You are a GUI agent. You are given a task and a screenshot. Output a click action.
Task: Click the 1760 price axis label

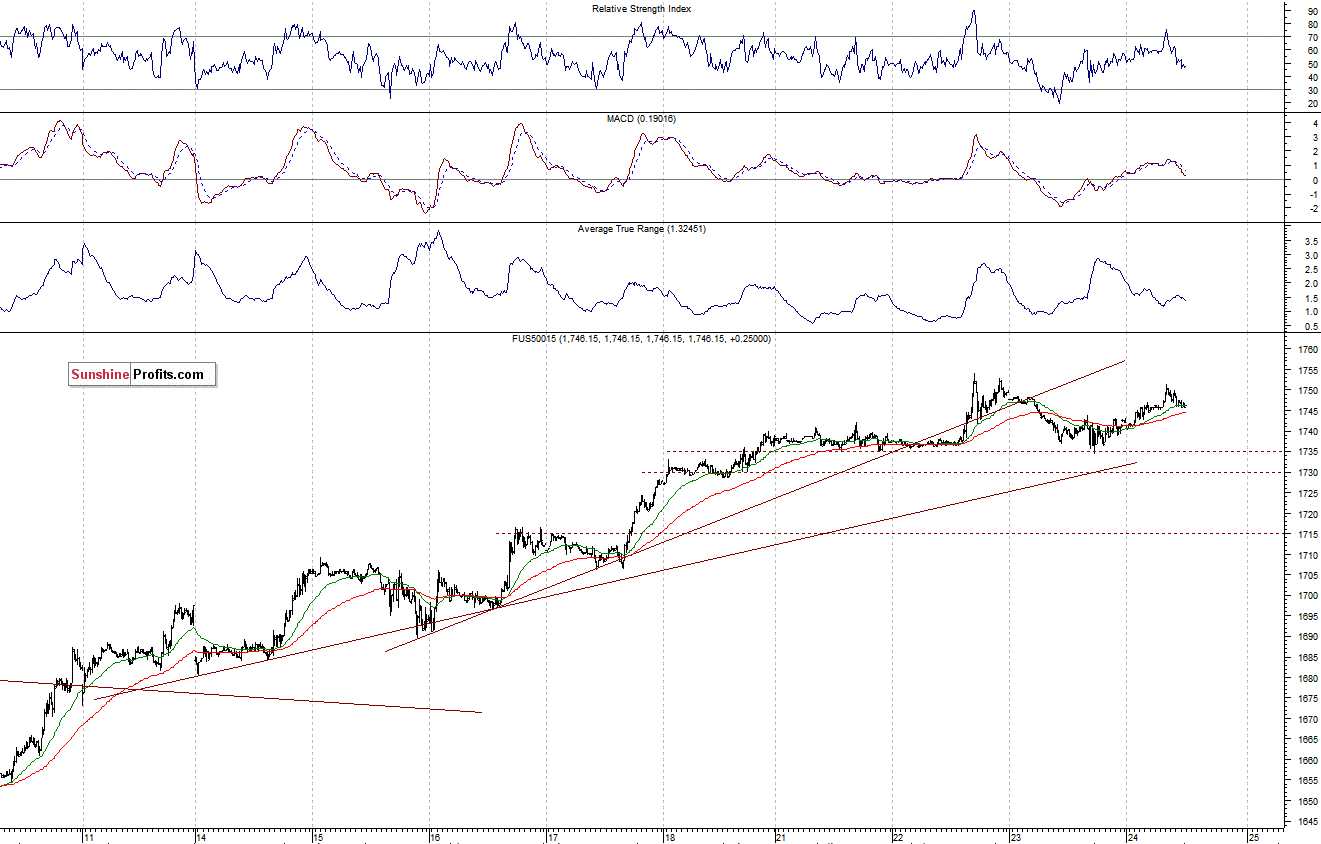(x=1307, y=351)
